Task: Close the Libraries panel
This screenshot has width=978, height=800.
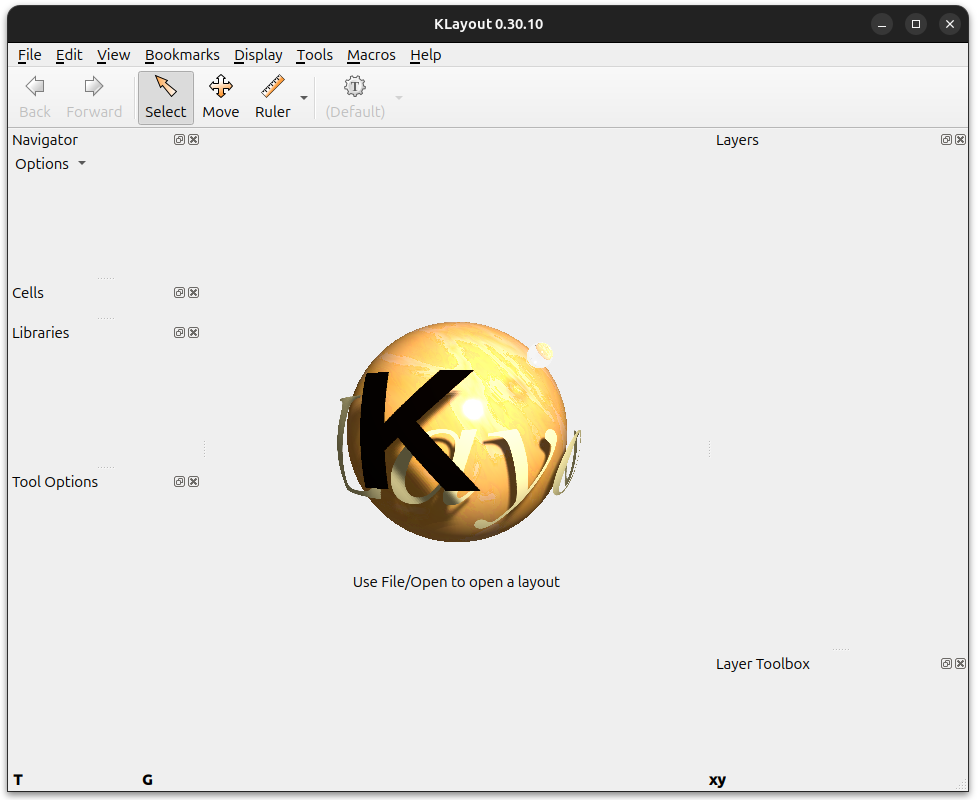Action: [194, 332]
